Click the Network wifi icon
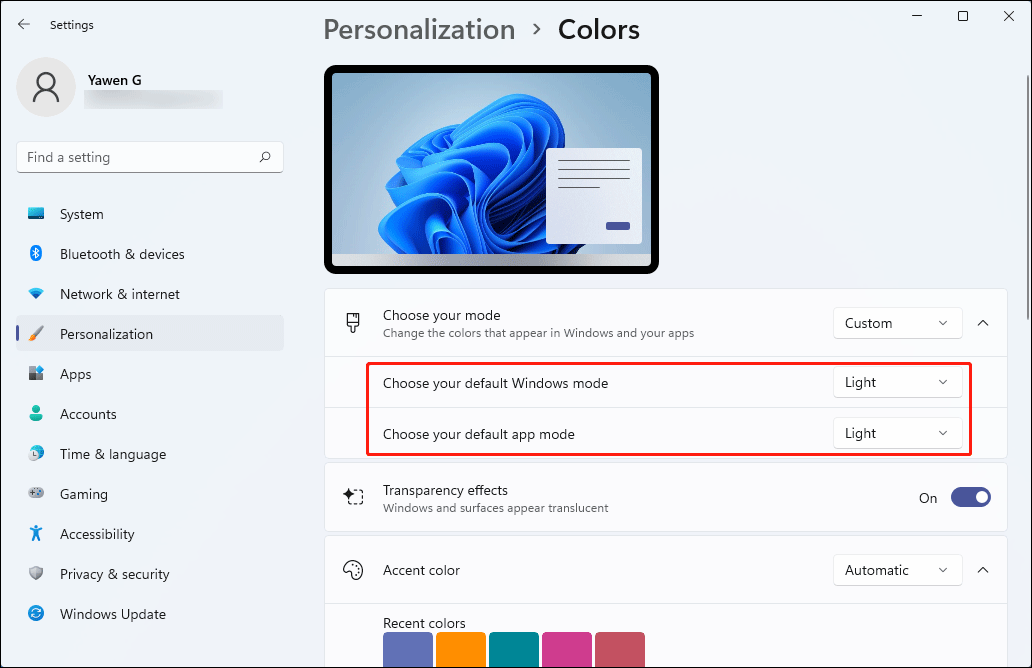The width and height of the screenshot is (1032, 668). coord(36,294)
